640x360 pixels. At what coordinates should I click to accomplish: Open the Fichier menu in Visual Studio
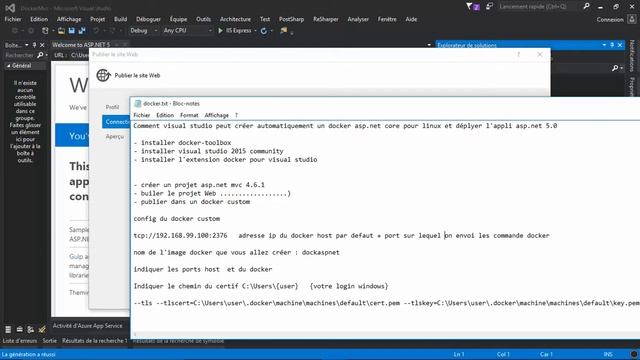point(13,19)
